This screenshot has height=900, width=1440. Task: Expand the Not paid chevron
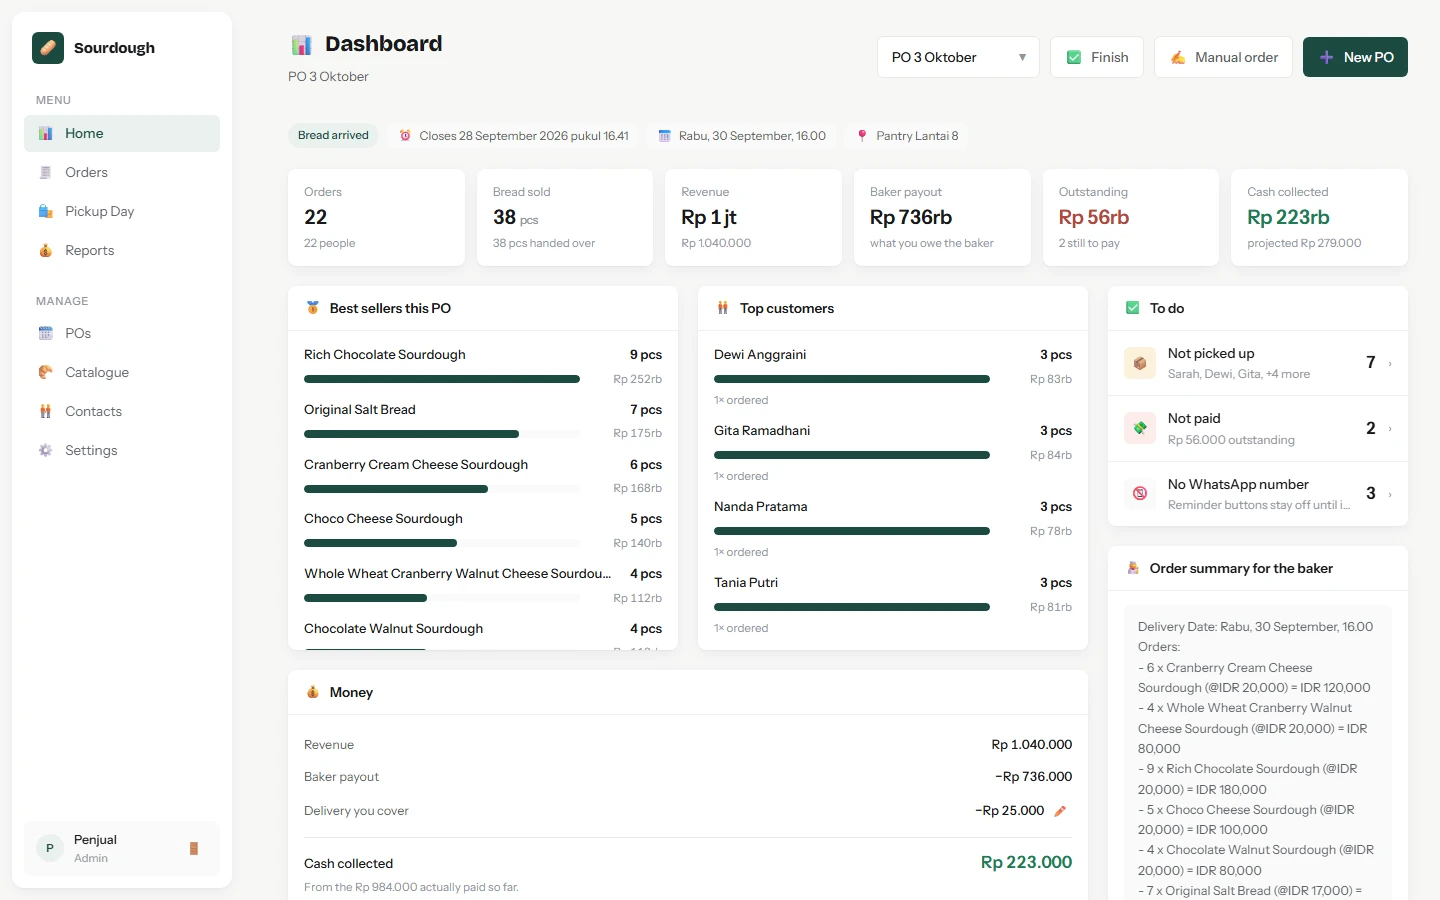pyautogui.click(x=1390, y=429)
